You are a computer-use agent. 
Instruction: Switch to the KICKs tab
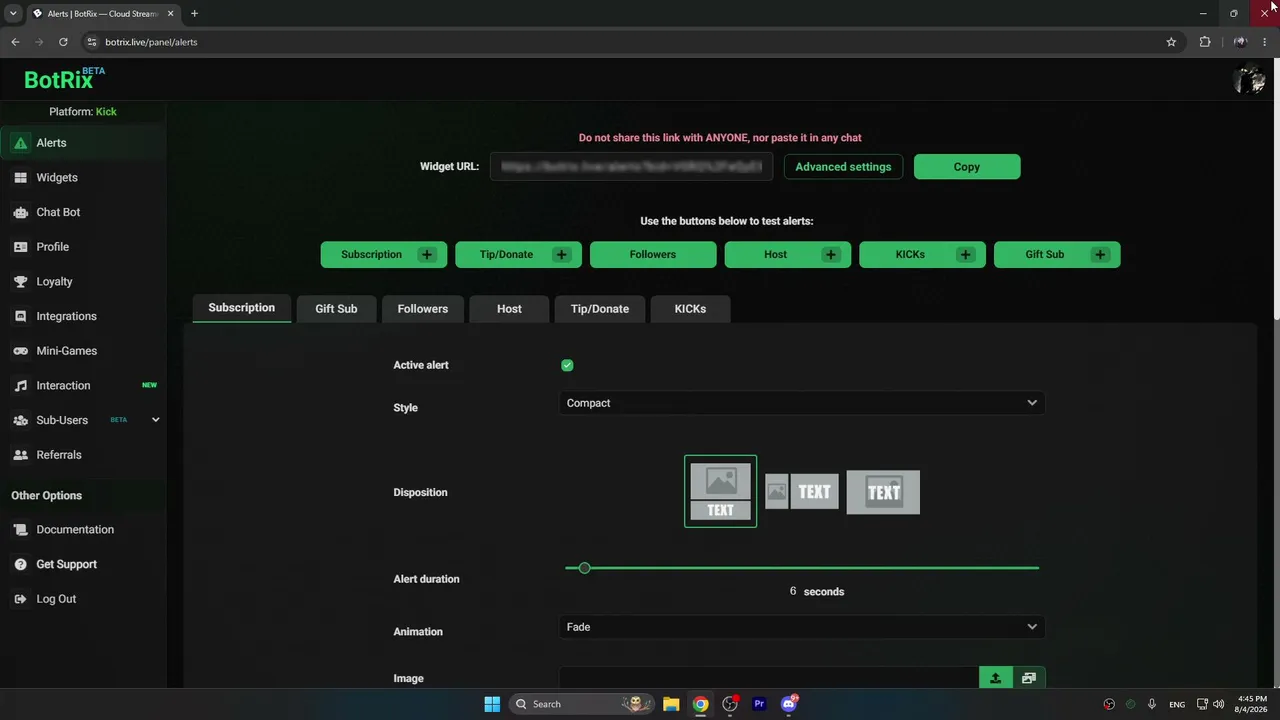(x=690, y=309)
